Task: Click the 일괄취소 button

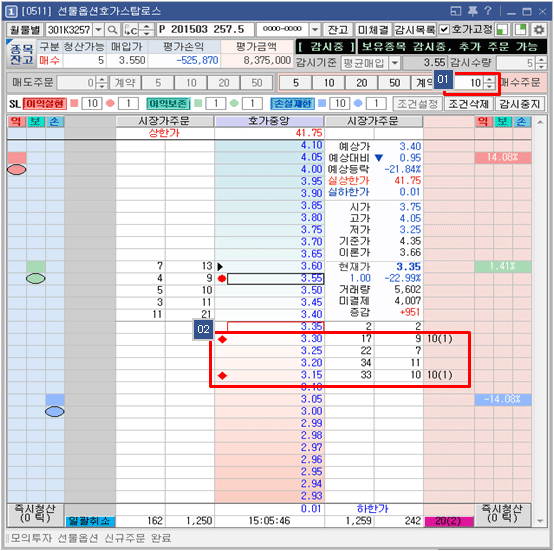Action: (x=90, y=521)
